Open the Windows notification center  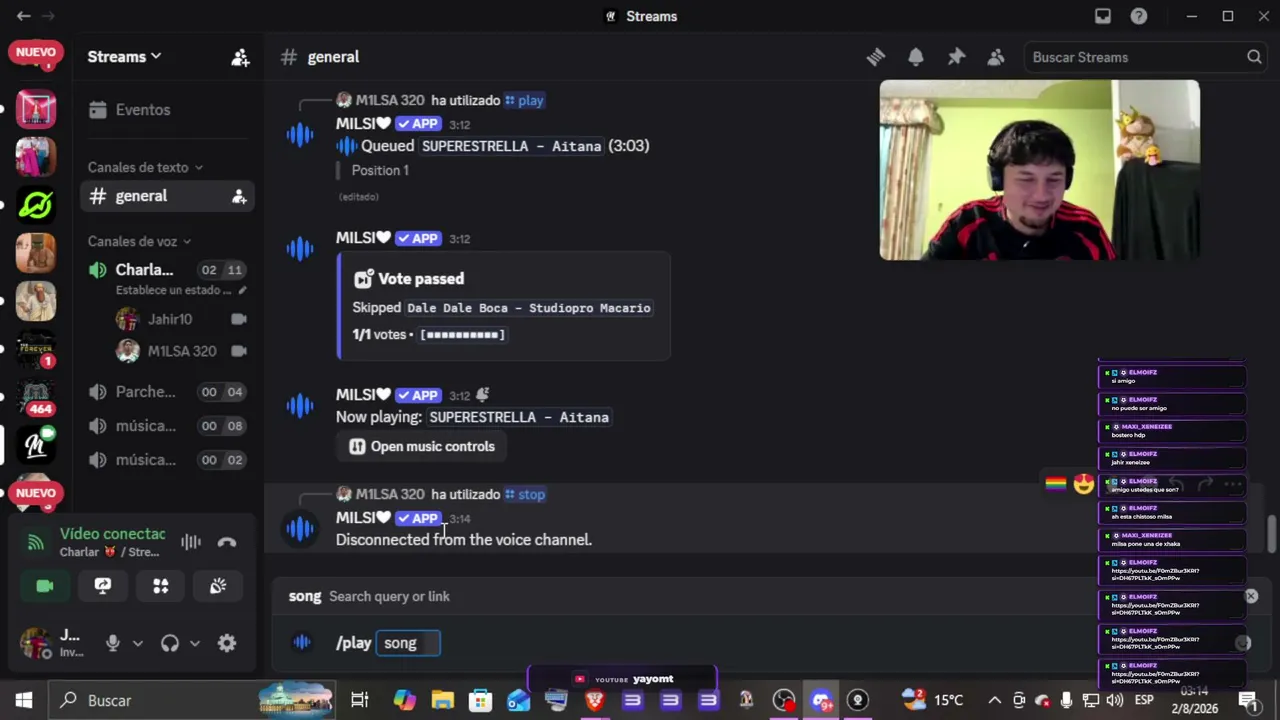pos(1248,700)
